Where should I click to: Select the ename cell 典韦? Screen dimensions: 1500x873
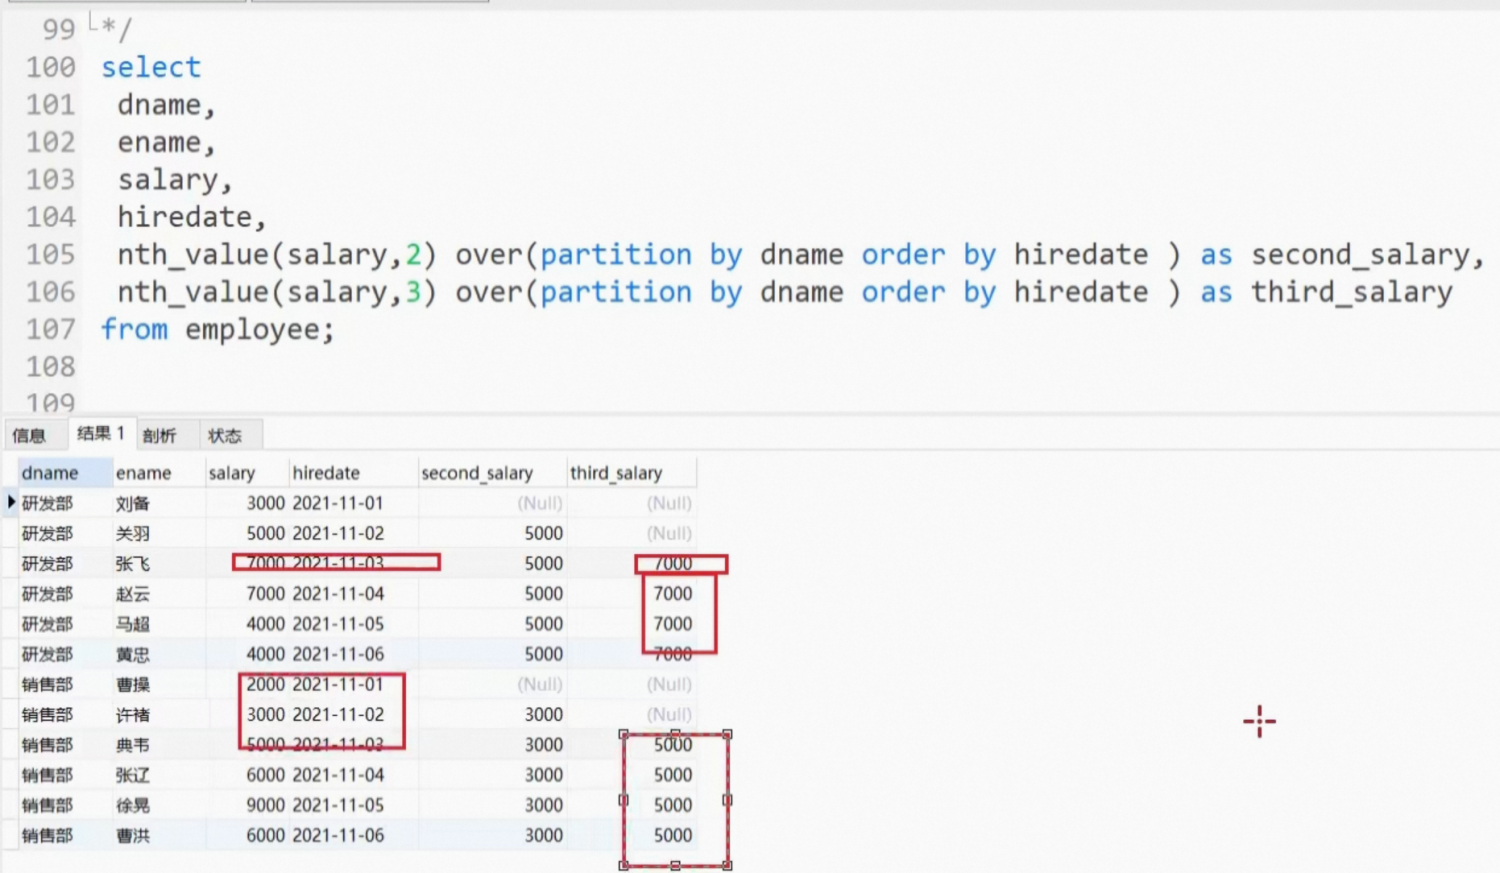coord(133,745)
